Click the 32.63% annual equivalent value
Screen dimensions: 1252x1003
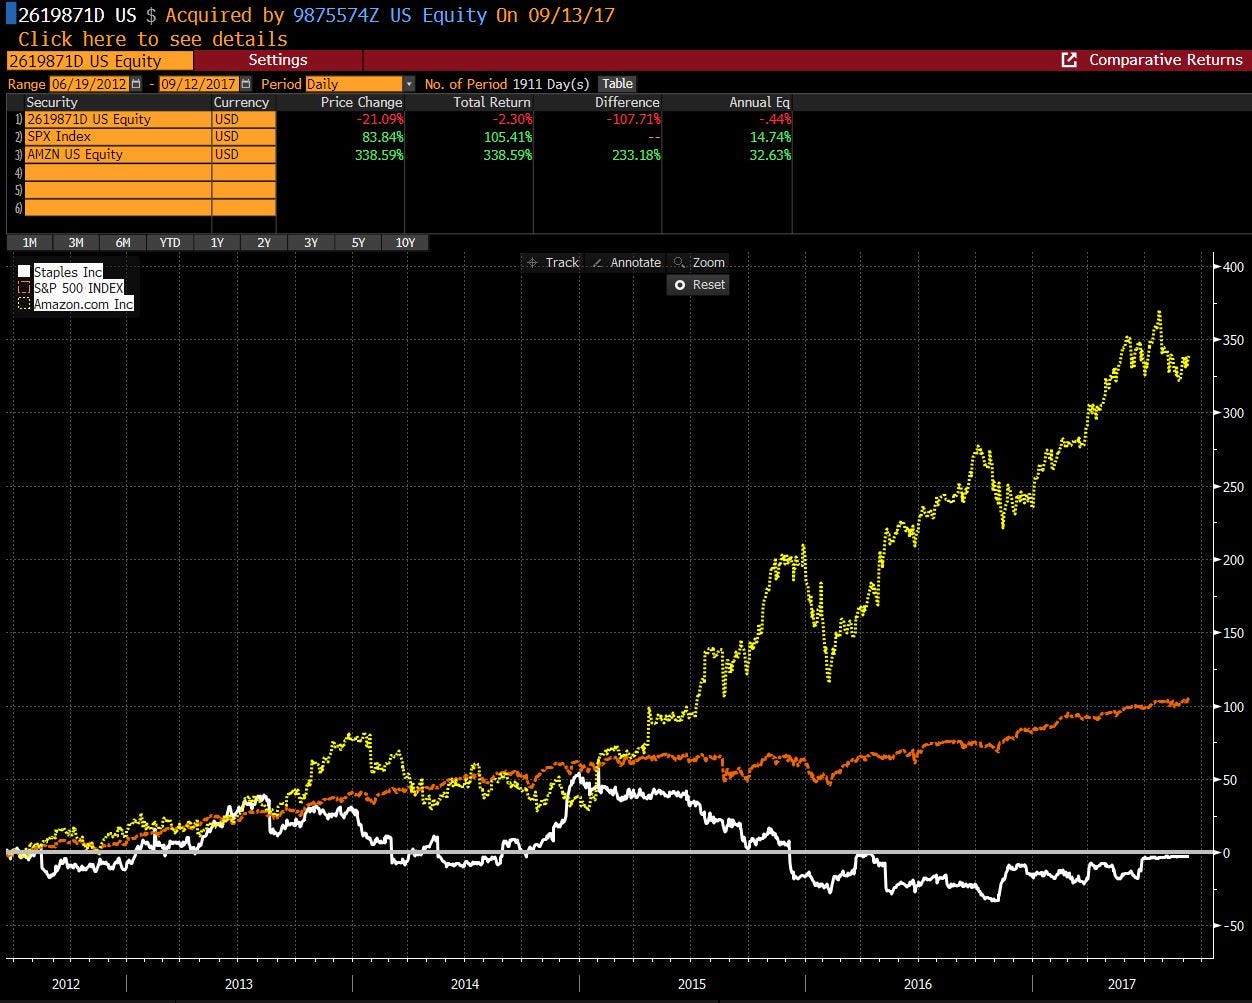(770, 154)
